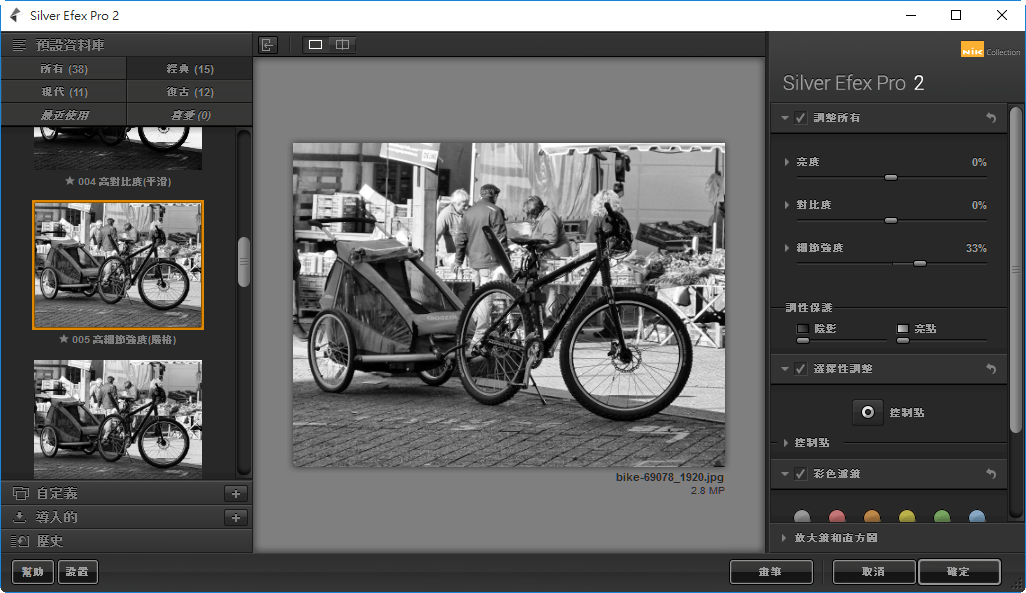
Task: Click the export settings icon in the top toolbar
Action: click(x=268, y=44)
